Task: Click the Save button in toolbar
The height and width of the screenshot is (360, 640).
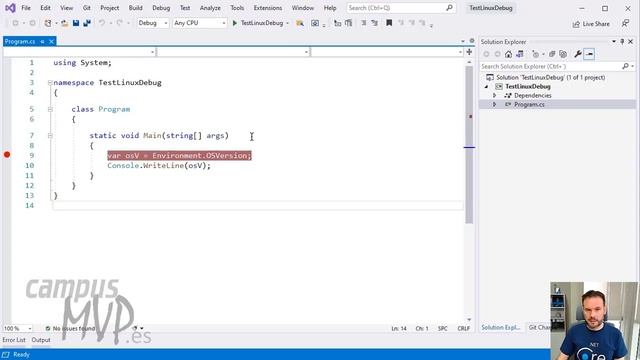Action: 76,23
